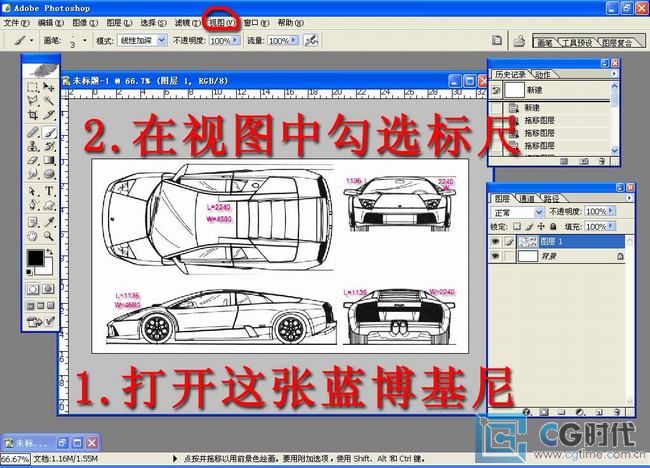
Task: Open the Layers panel flyout menu arrow
Action: point(629,198)
